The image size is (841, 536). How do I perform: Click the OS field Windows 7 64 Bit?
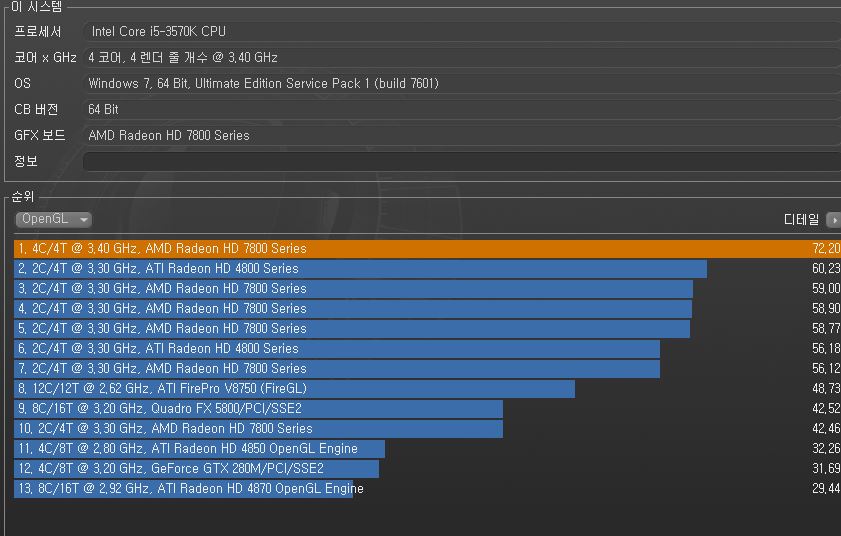(462, 83)
